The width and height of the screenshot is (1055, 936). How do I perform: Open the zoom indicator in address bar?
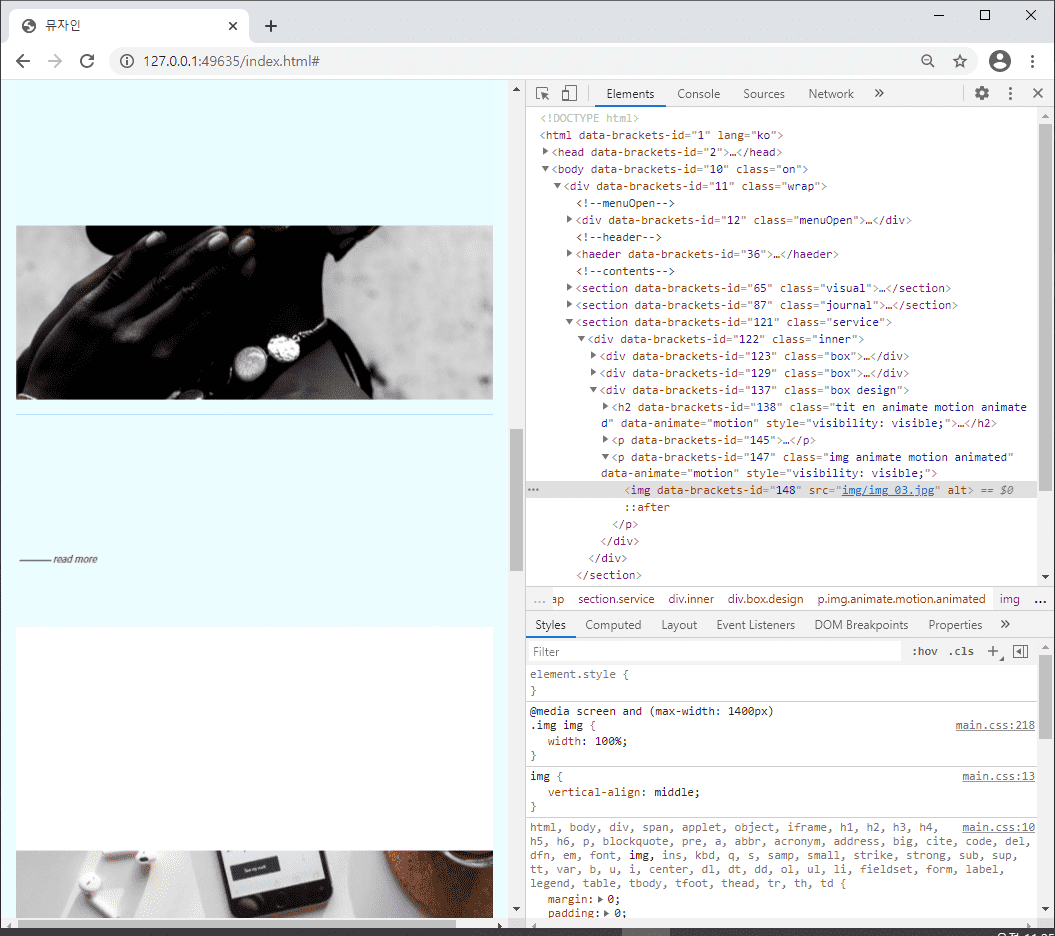[x=928, y=61]
